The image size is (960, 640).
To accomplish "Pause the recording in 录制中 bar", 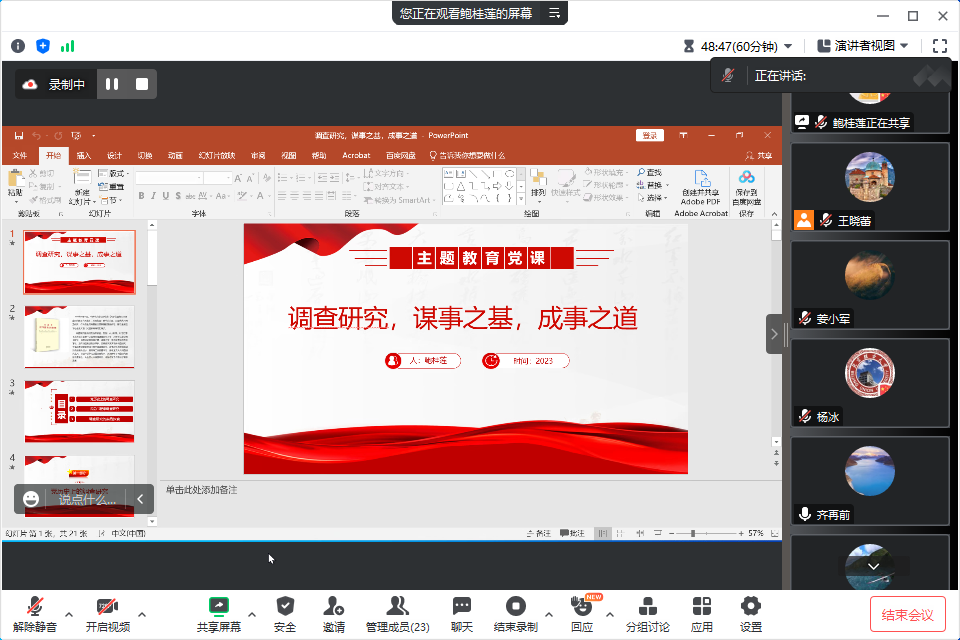I will point(113,85).
